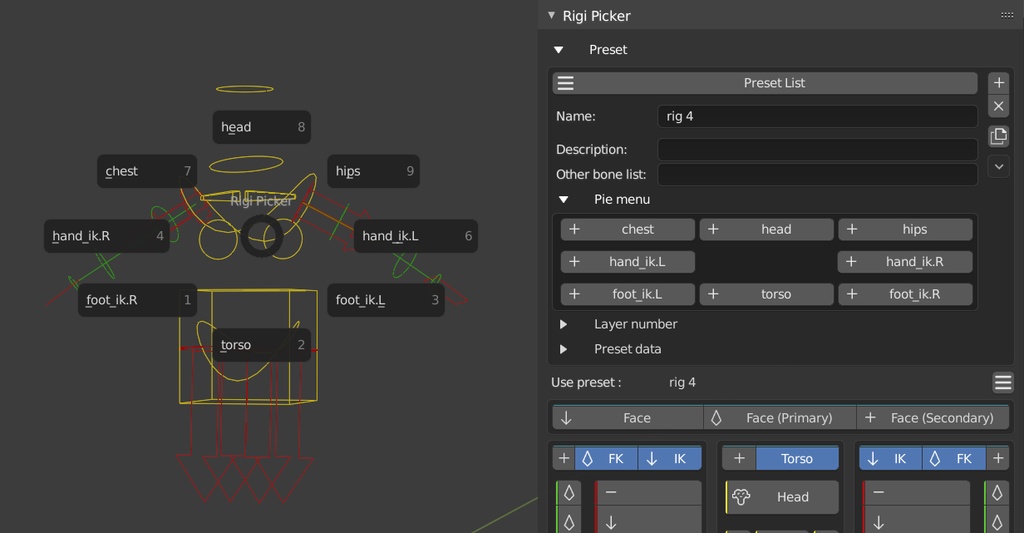The width and height of the screenshot is (1024, 533).
Task: Choose hips in the viewport pie menu
Action: tap(374, 171)
